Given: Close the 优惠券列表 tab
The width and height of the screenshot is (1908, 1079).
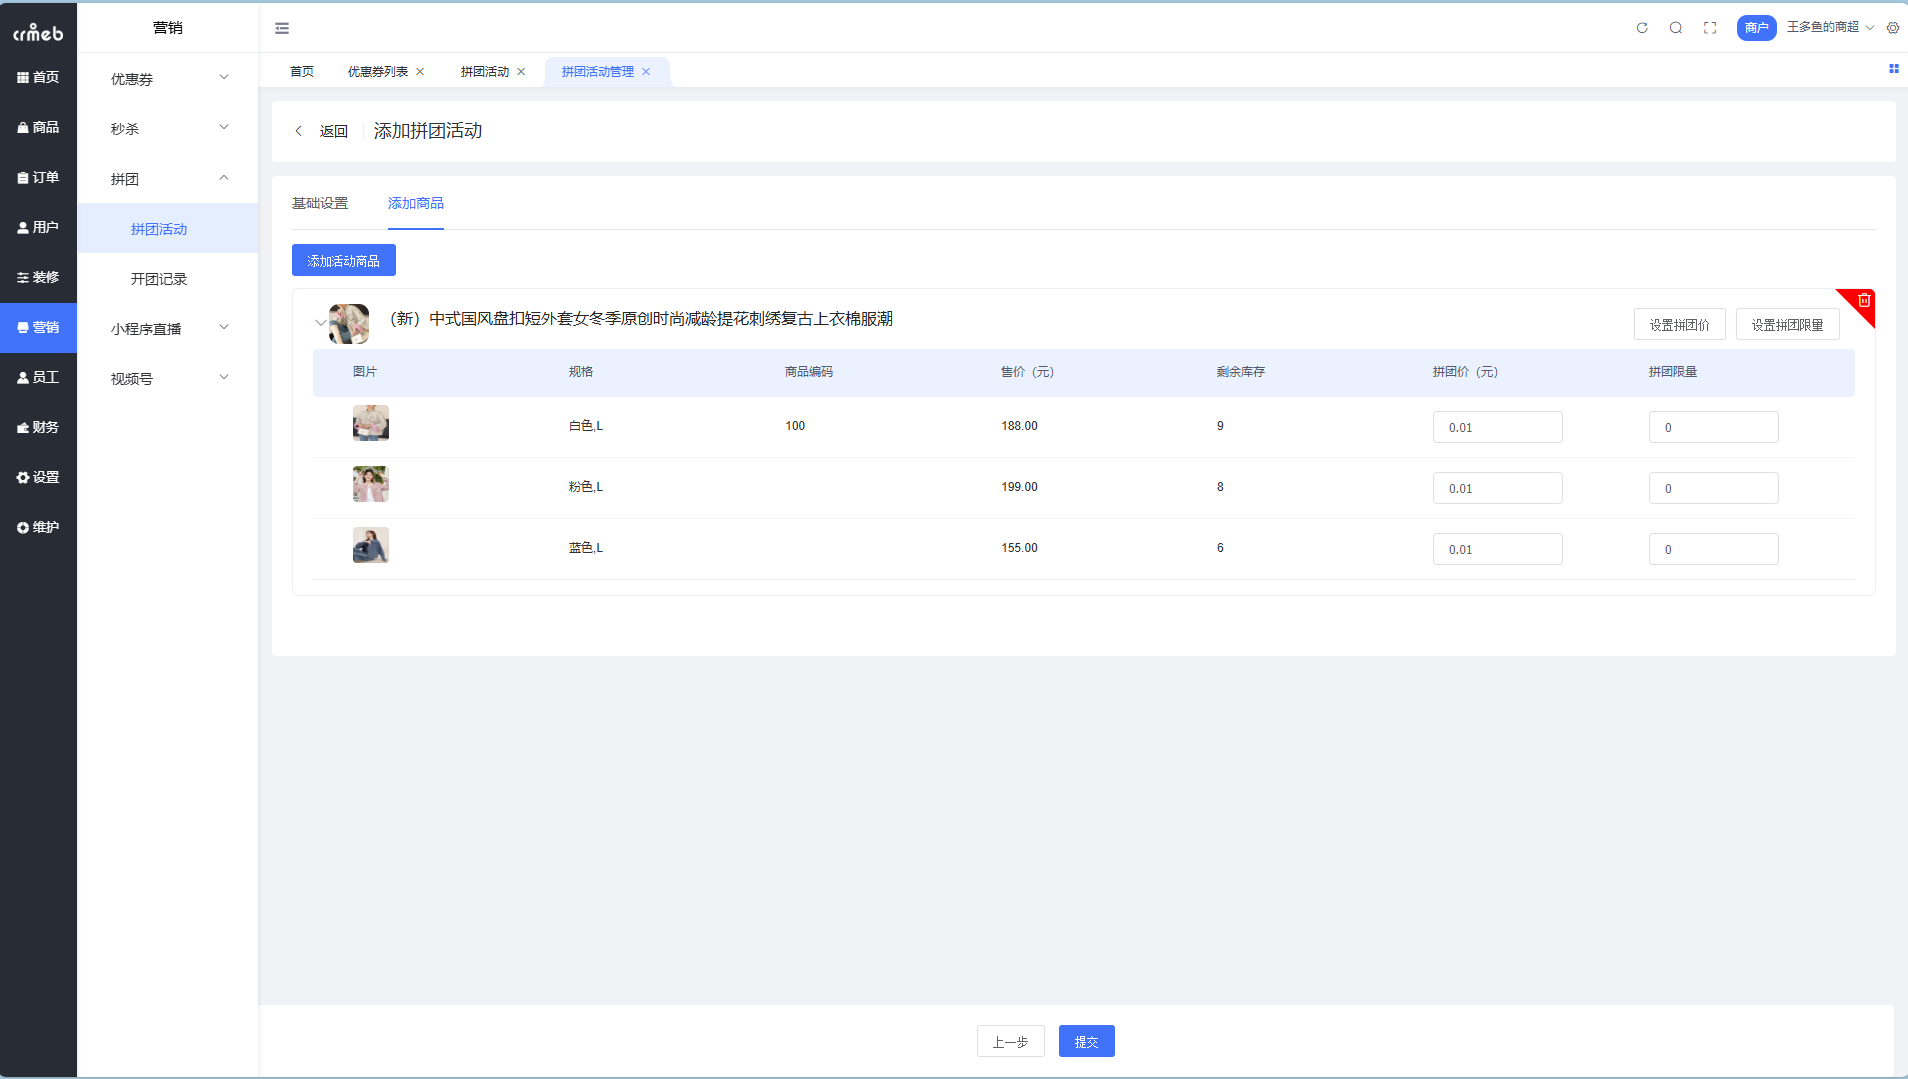Looking at the screenshot, I should tap(420, 72).
